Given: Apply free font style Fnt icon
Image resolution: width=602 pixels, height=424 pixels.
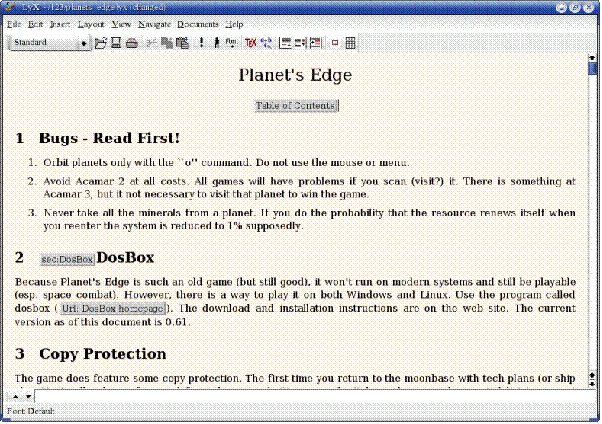Looking at the screenshot, I should tap(231, 43).
